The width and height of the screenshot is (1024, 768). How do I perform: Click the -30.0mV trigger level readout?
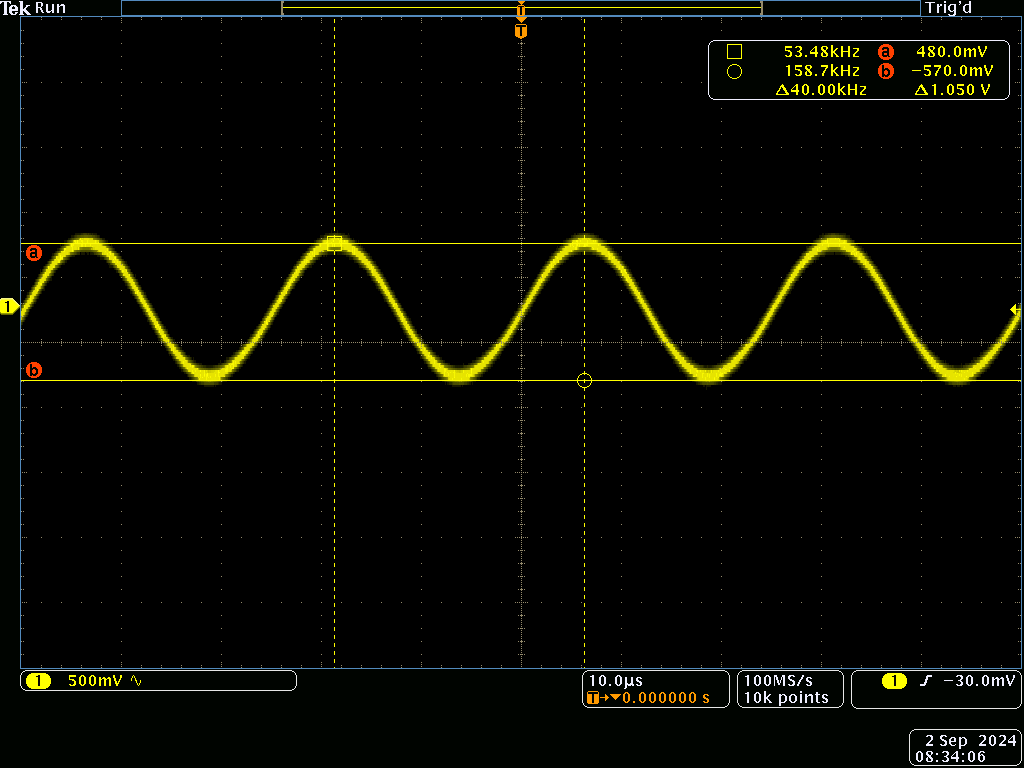tap(978, 681)
